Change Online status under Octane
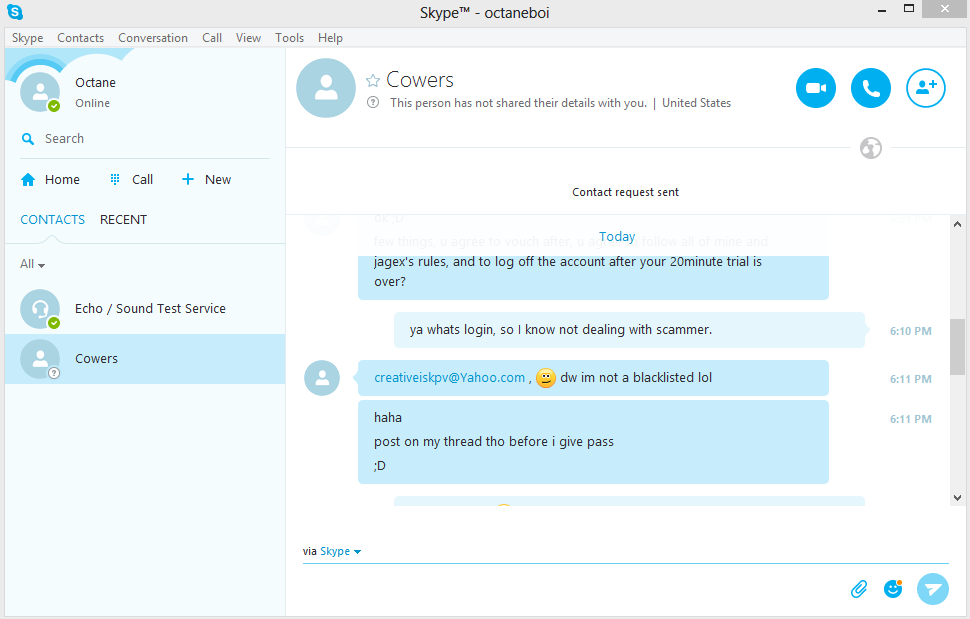The height and width of the screenshot is (619, 970). point(92,103)
